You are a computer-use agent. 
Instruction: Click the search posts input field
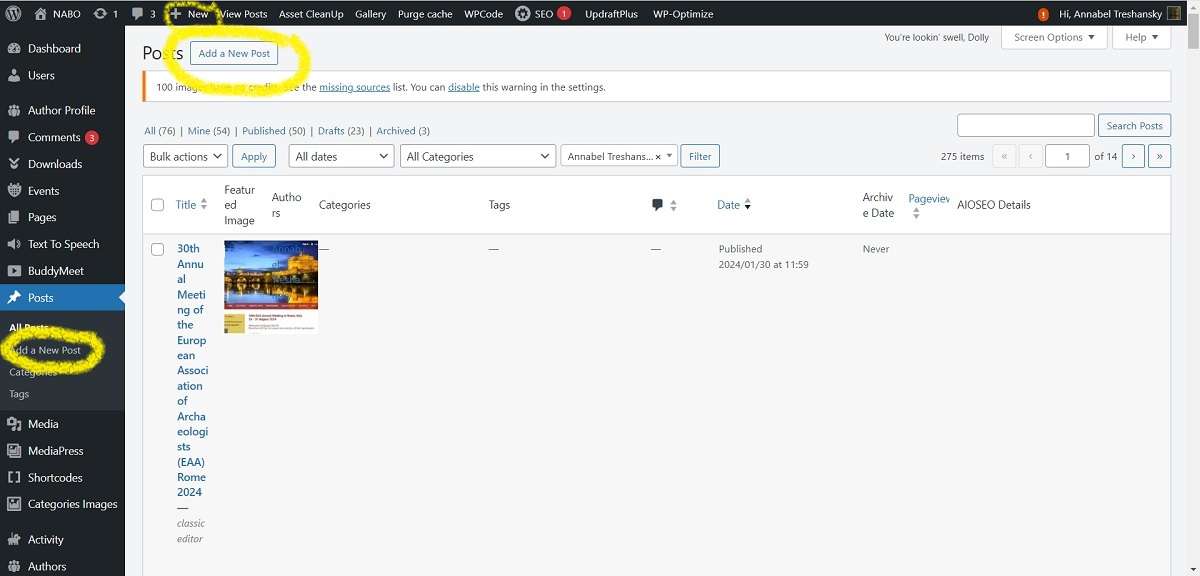point(1025,126)
